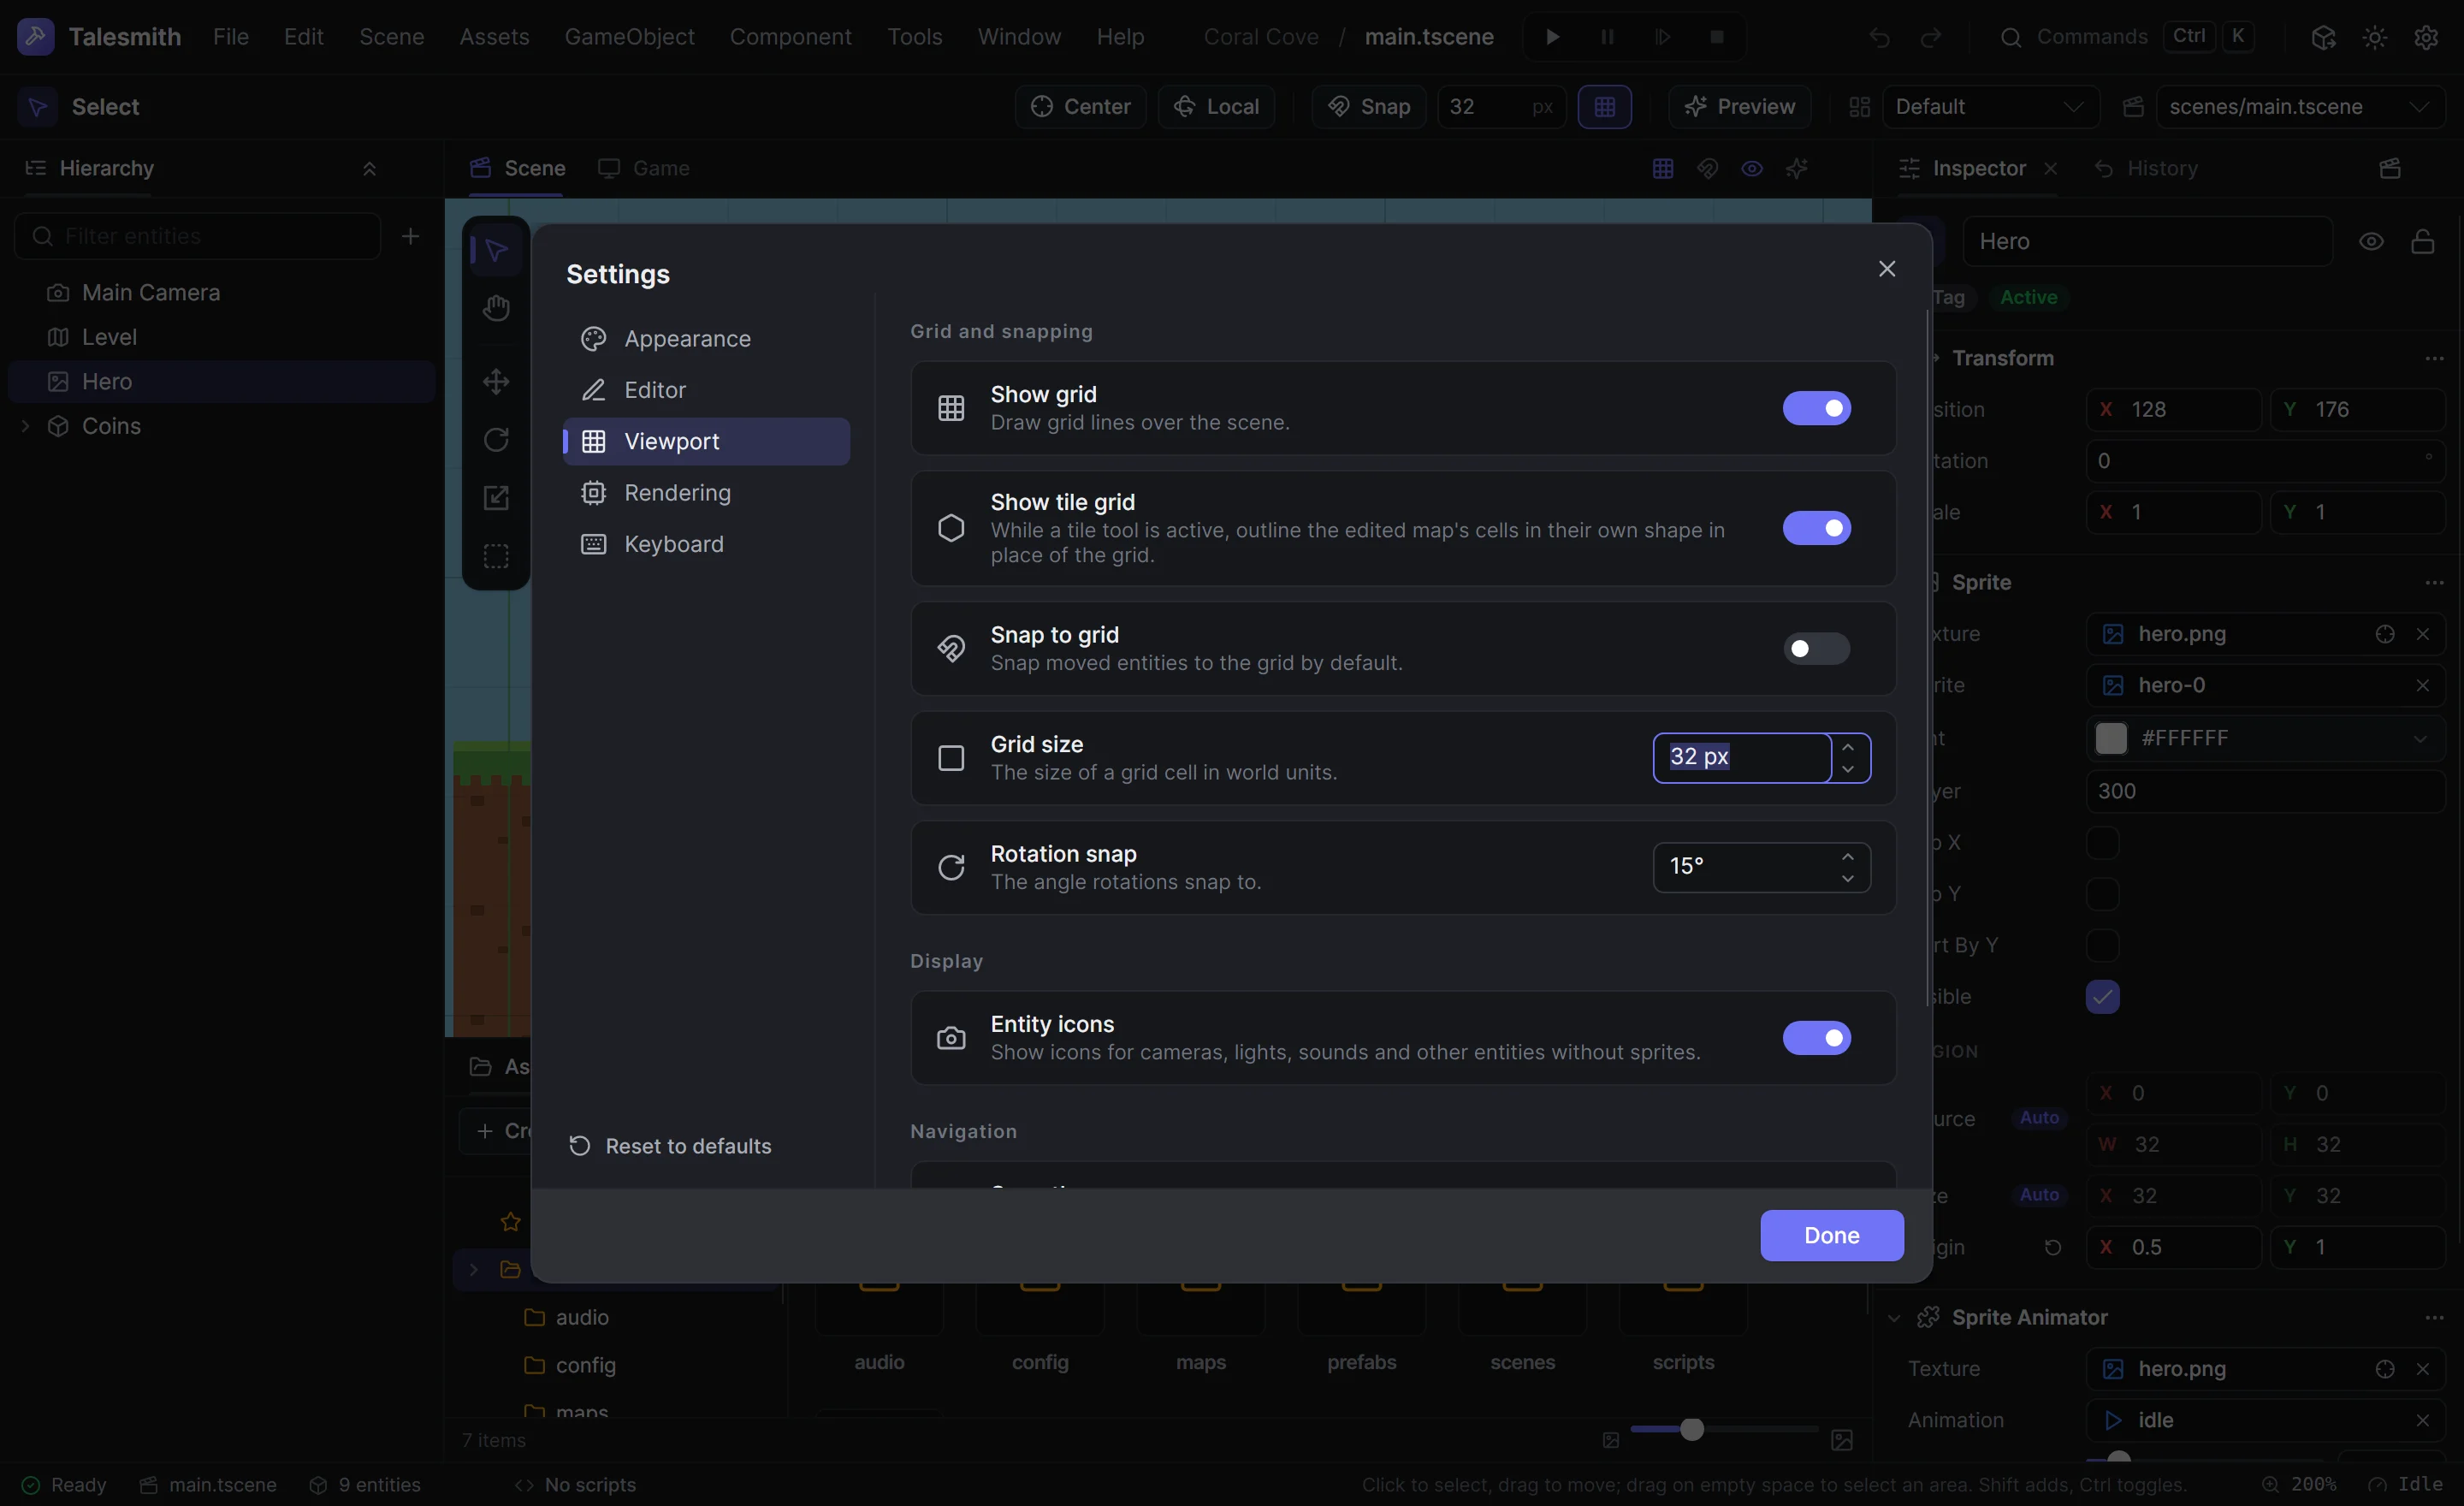
Task: Click the Preview button
Action: 1739,107
